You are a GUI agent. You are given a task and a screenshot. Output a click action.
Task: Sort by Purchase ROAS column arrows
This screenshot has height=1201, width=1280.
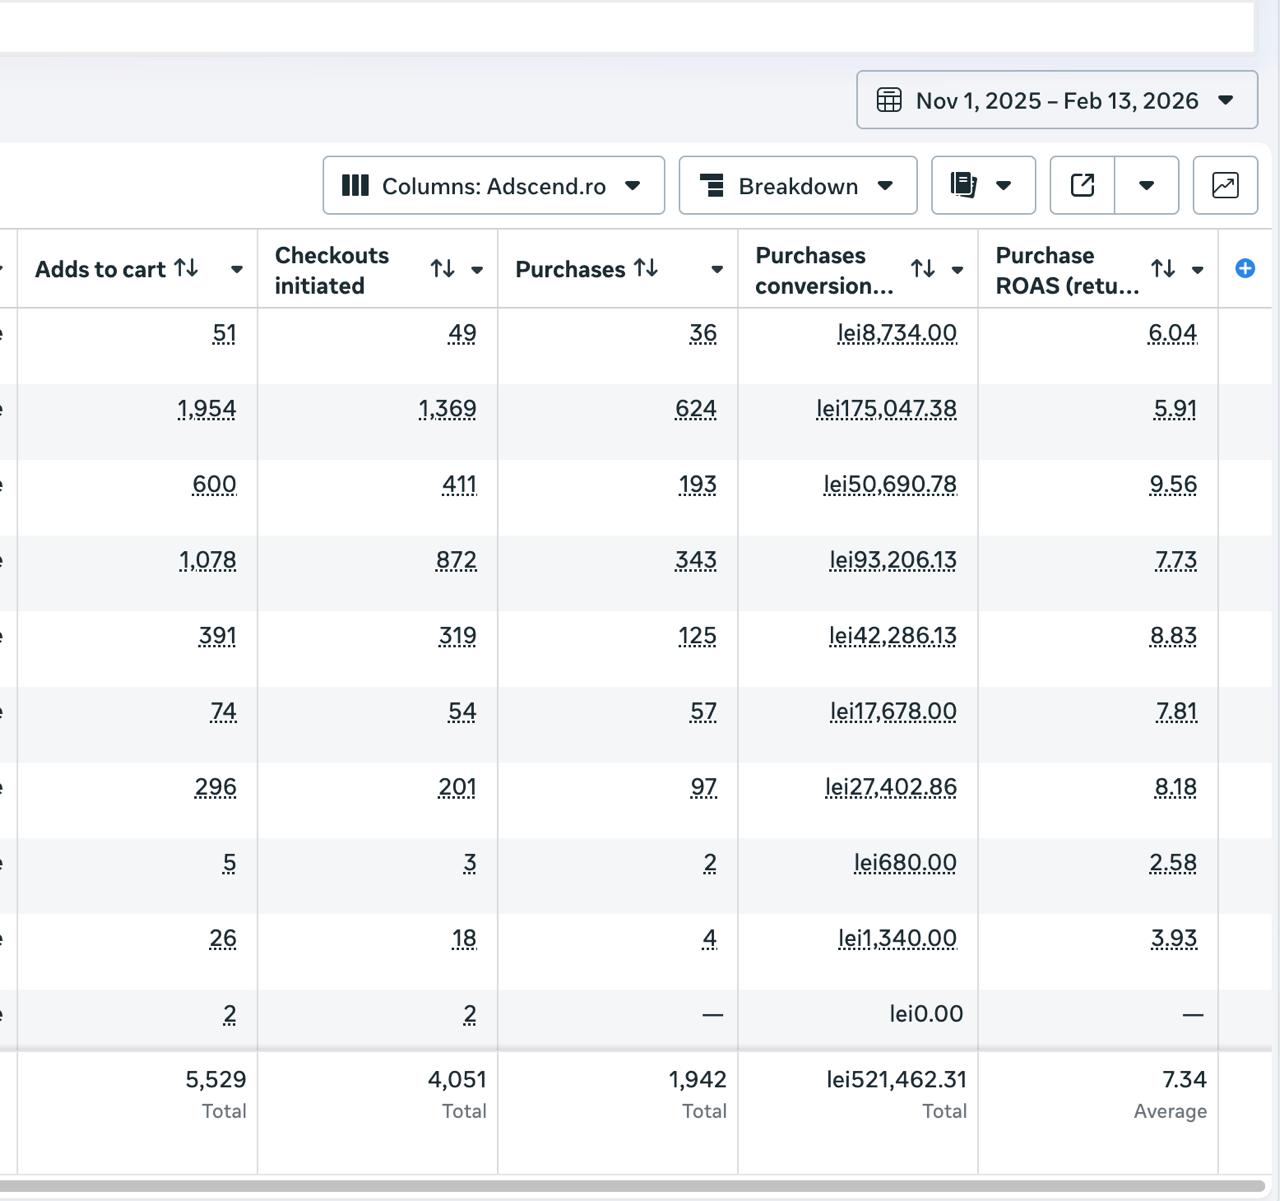pyautogui.click(x=1162, y=268)
